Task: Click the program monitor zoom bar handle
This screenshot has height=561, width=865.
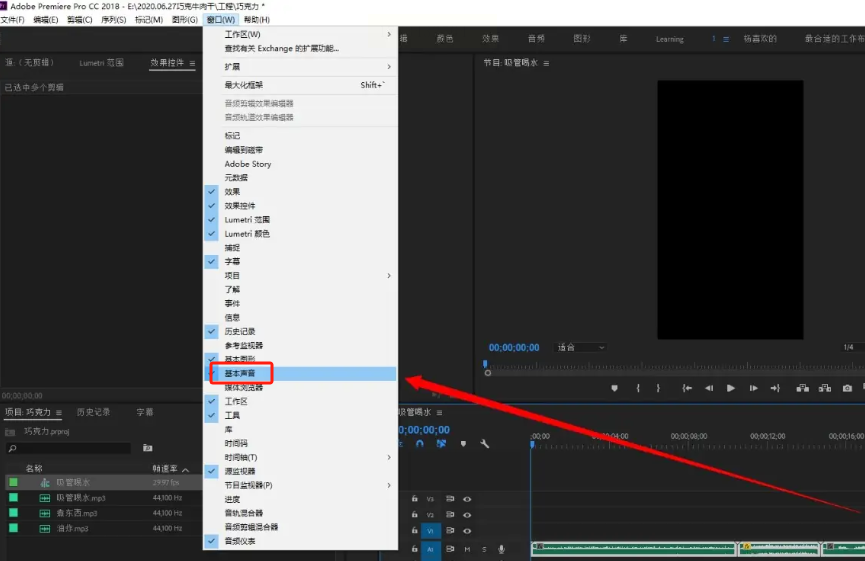Action: click(488, 373)
